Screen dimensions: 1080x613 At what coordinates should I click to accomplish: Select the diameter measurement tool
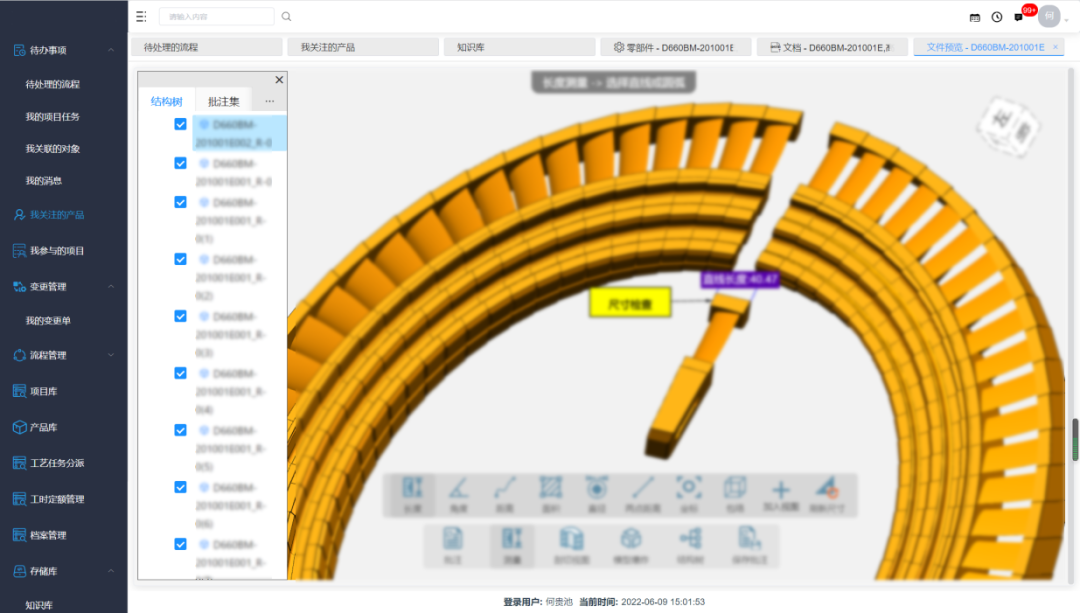pyautogui.click(x=596, y=495)
